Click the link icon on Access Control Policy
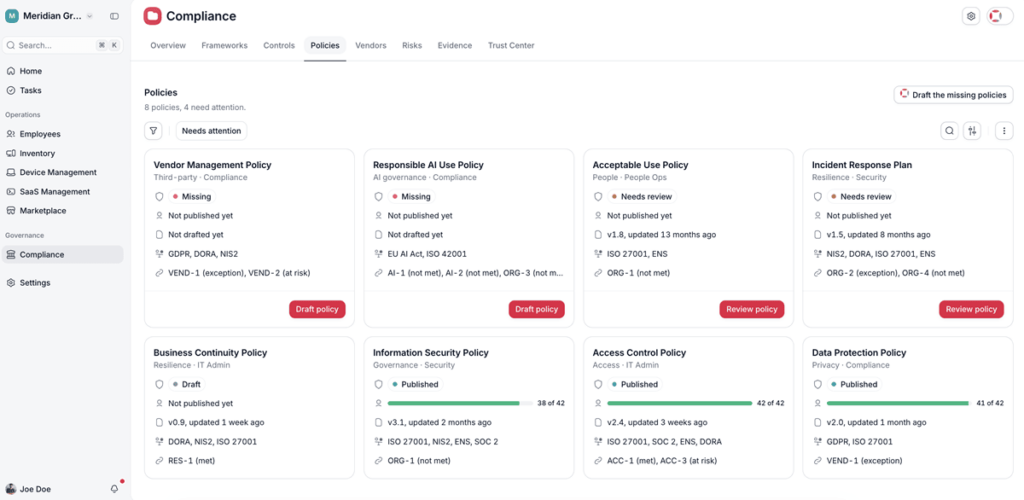The width and height of the screenshot is (1024, 500). (x=598, y=461)
